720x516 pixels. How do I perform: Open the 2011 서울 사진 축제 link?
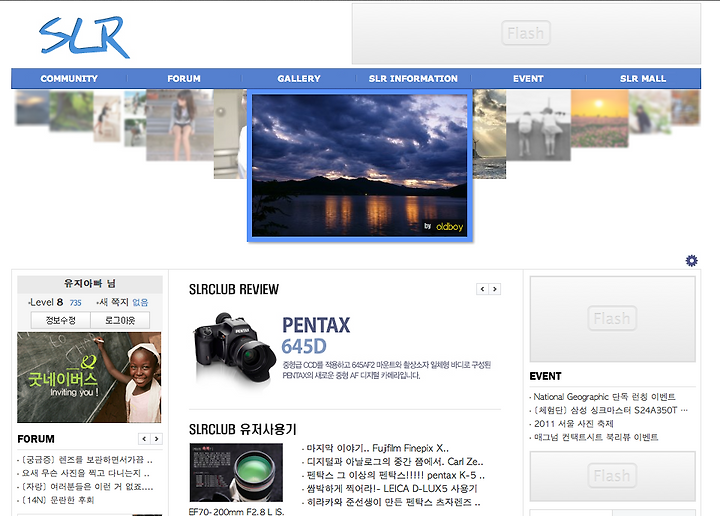pyautogui.click(x=574, y=423)
